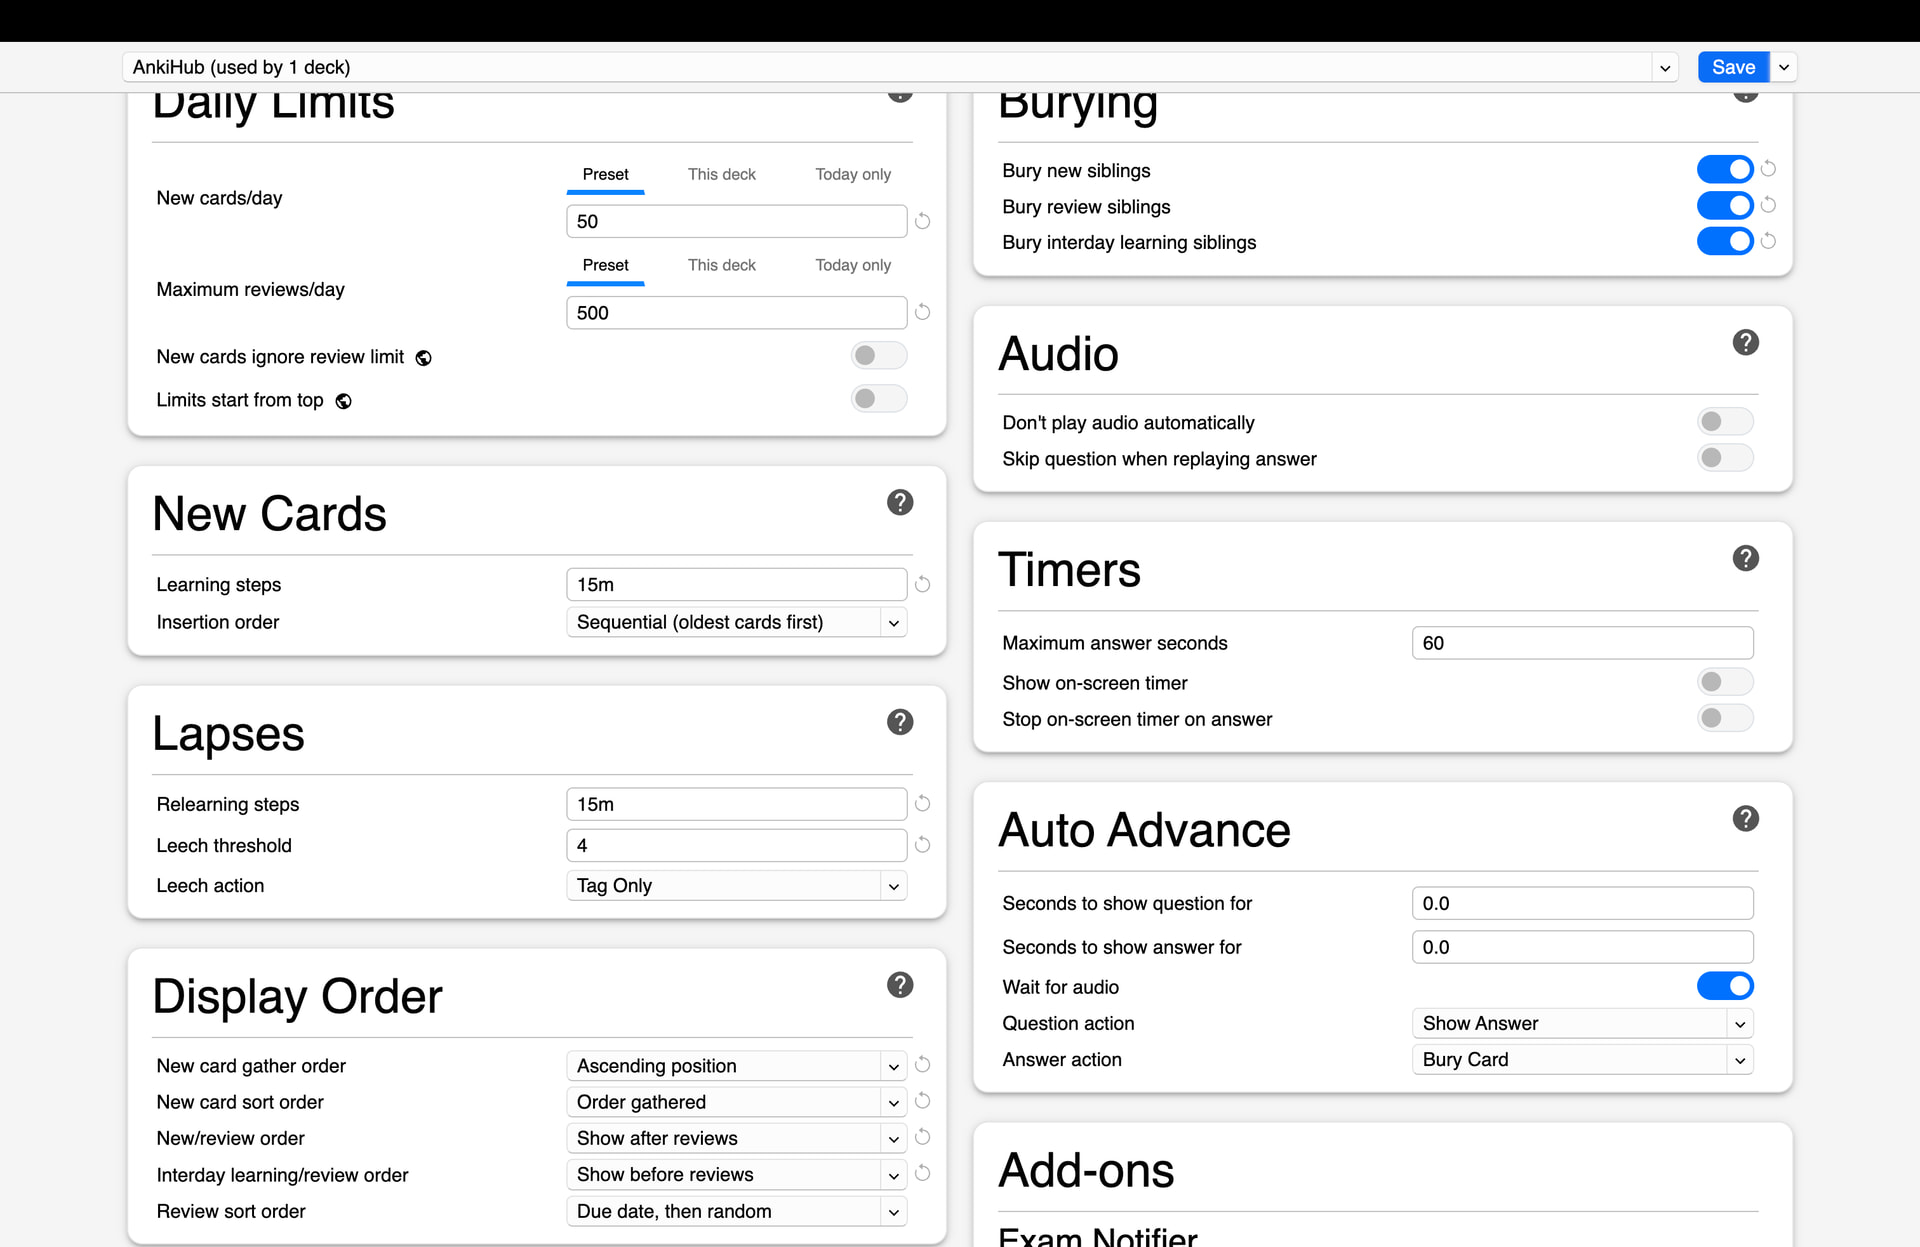1920x1247 pixels.
Task: Reset New cards/day to default
Action: [923, 221]
